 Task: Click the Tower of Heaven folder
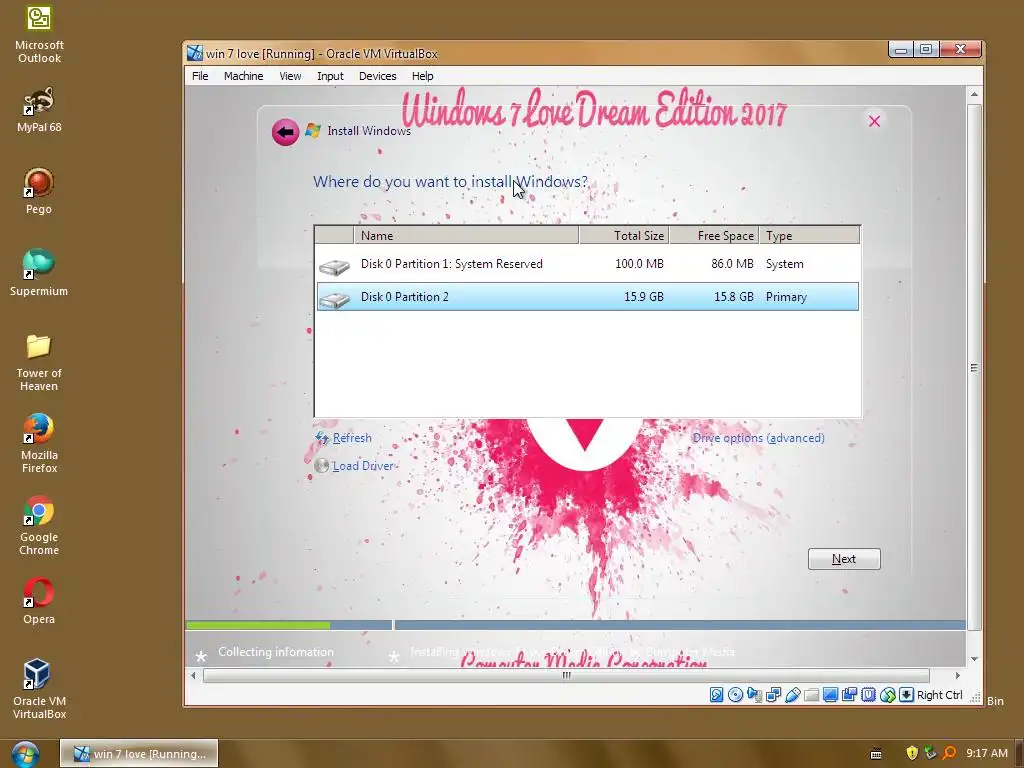(x=39, y=362)
